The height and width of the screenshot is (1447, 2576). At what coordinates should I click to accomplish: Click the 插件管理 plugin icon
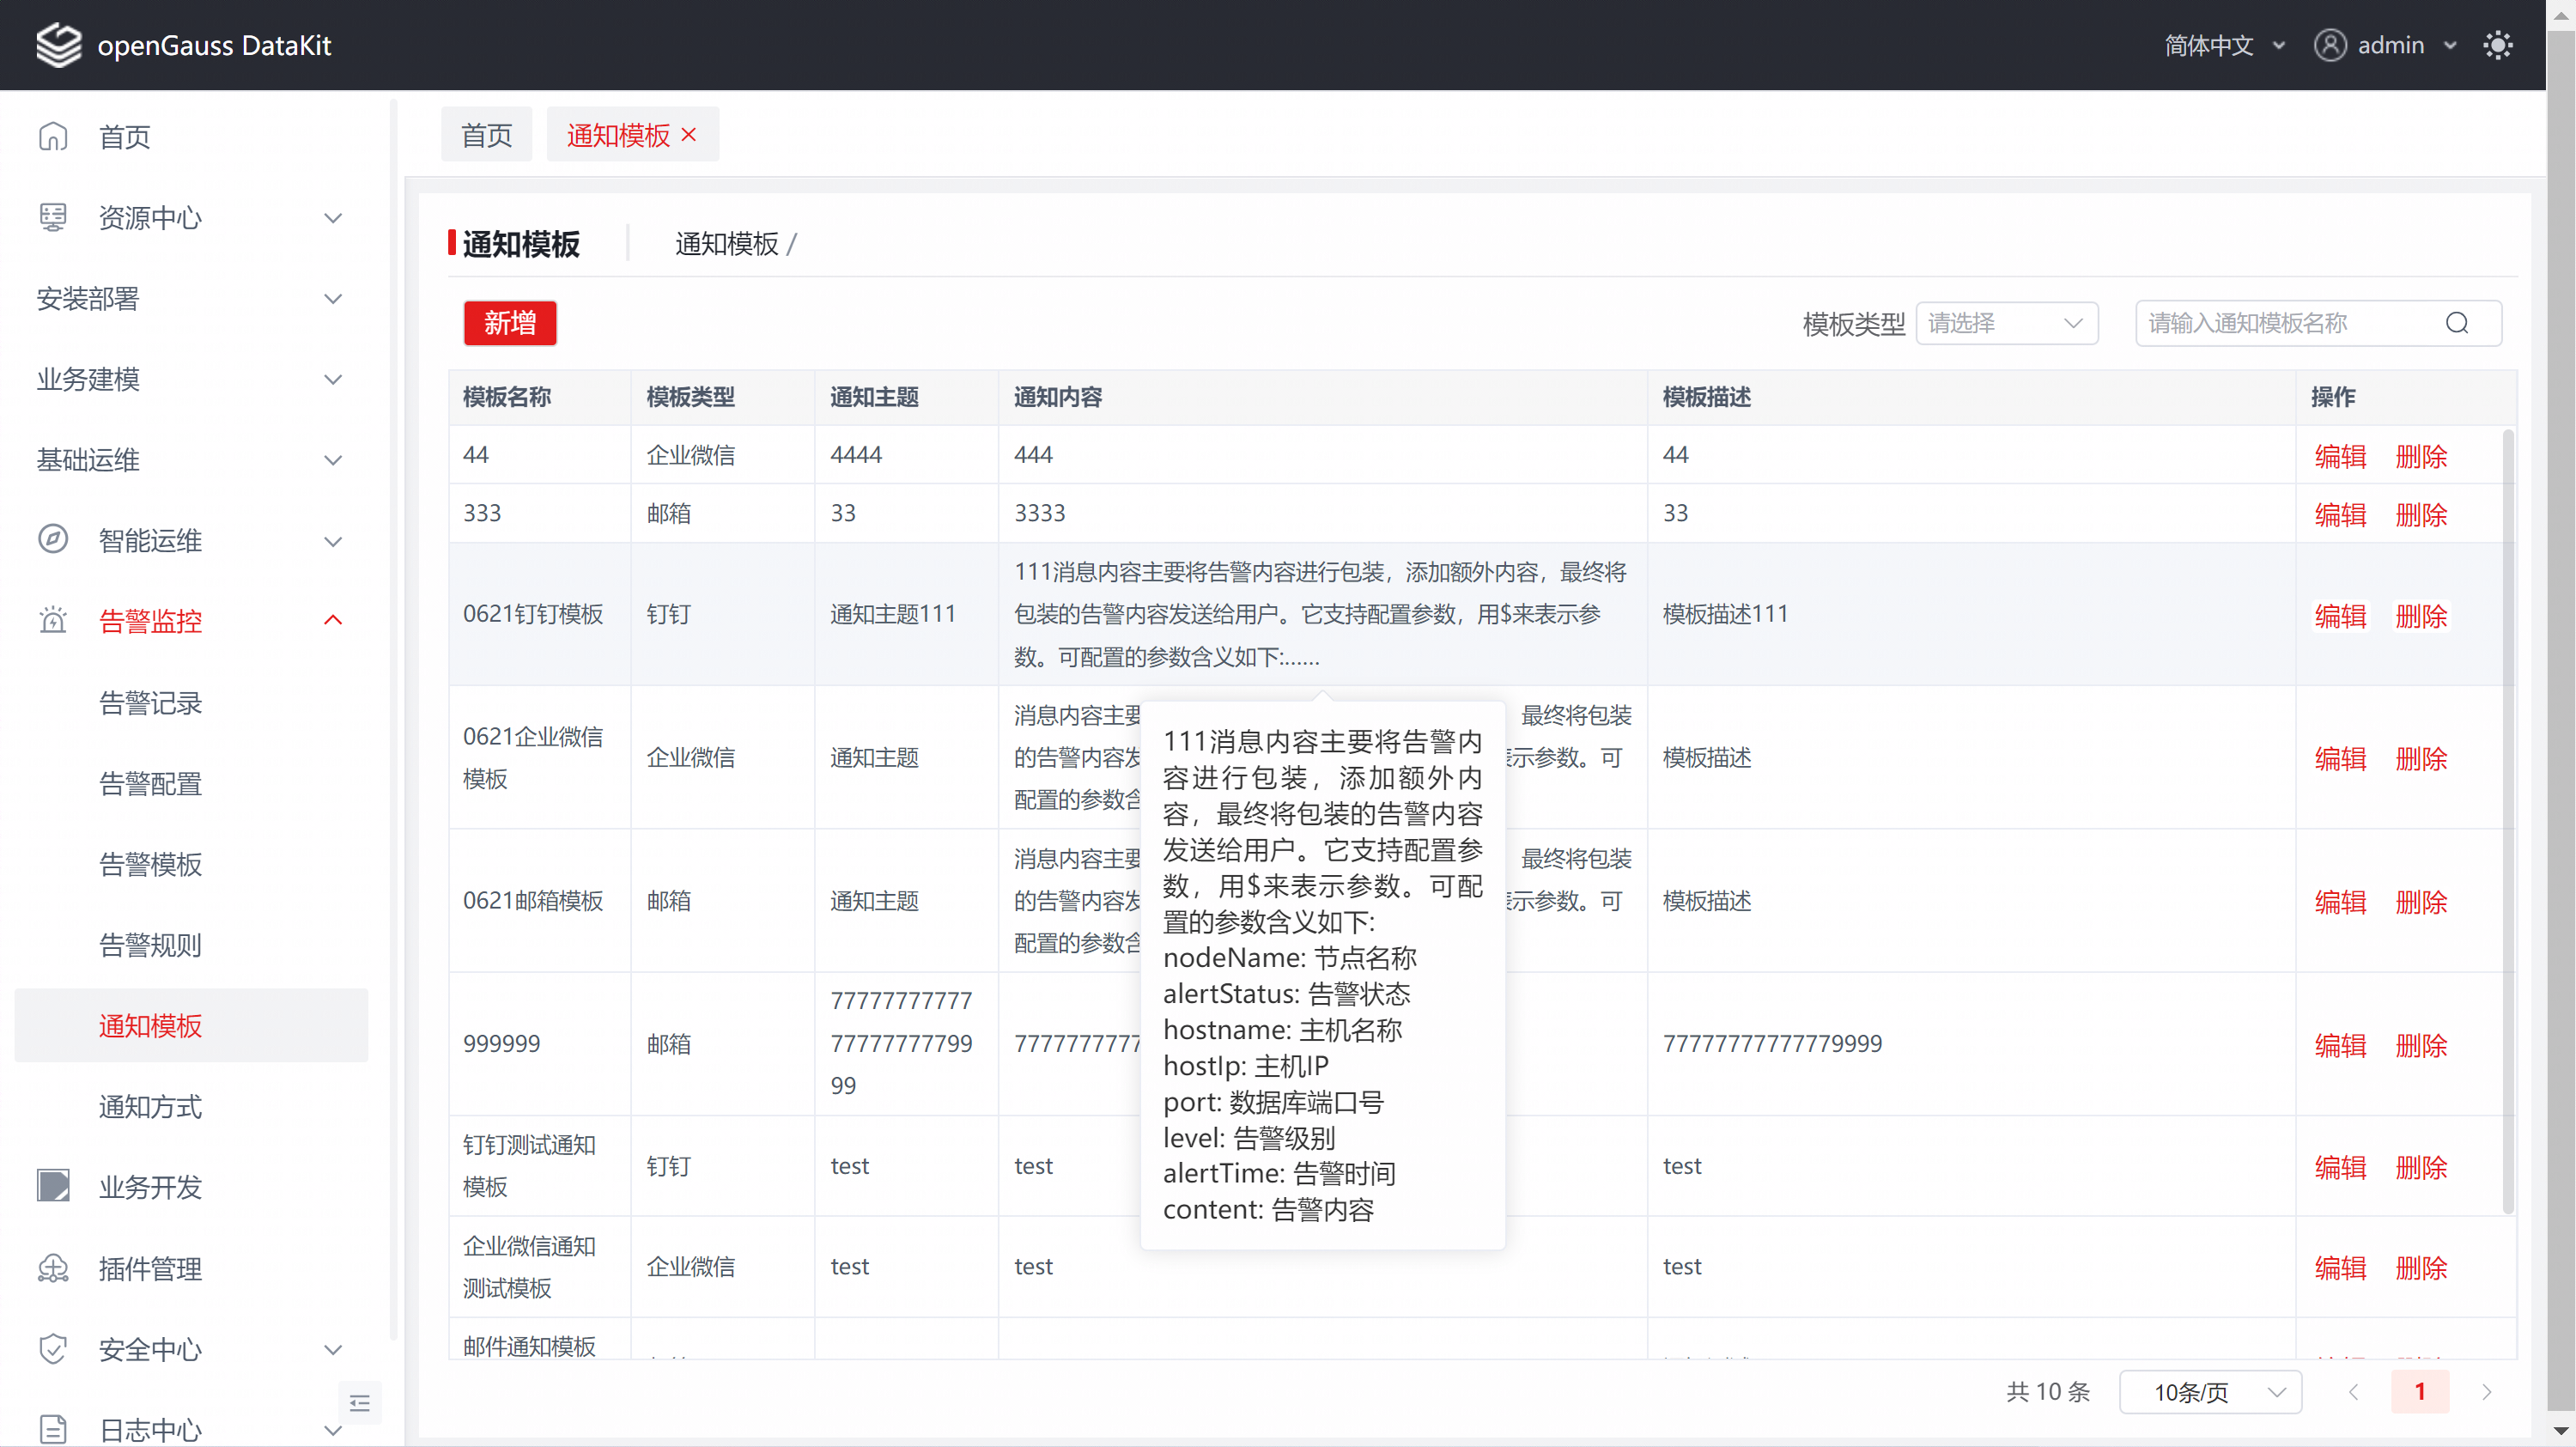click(x=53, y=1268)
